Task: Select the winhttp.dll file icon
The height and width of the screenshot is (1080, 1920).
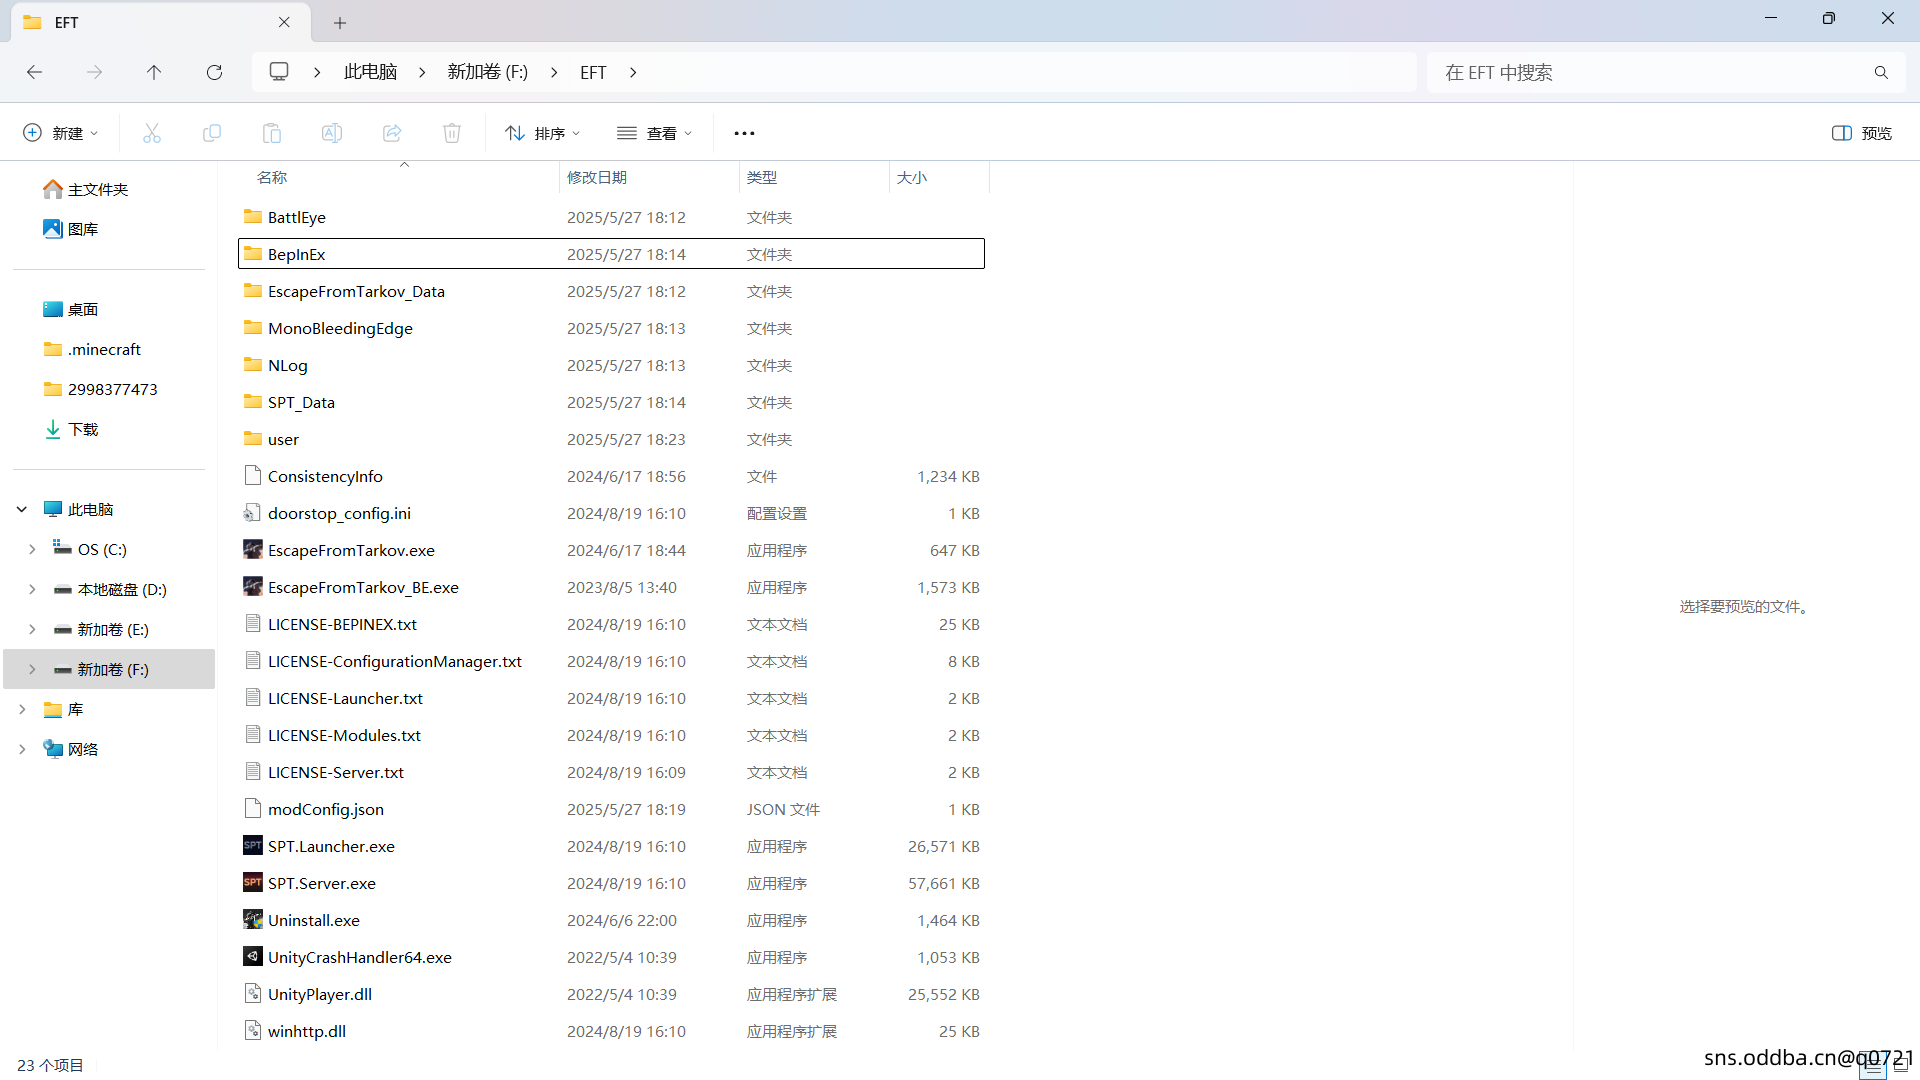Action: 253,1031
